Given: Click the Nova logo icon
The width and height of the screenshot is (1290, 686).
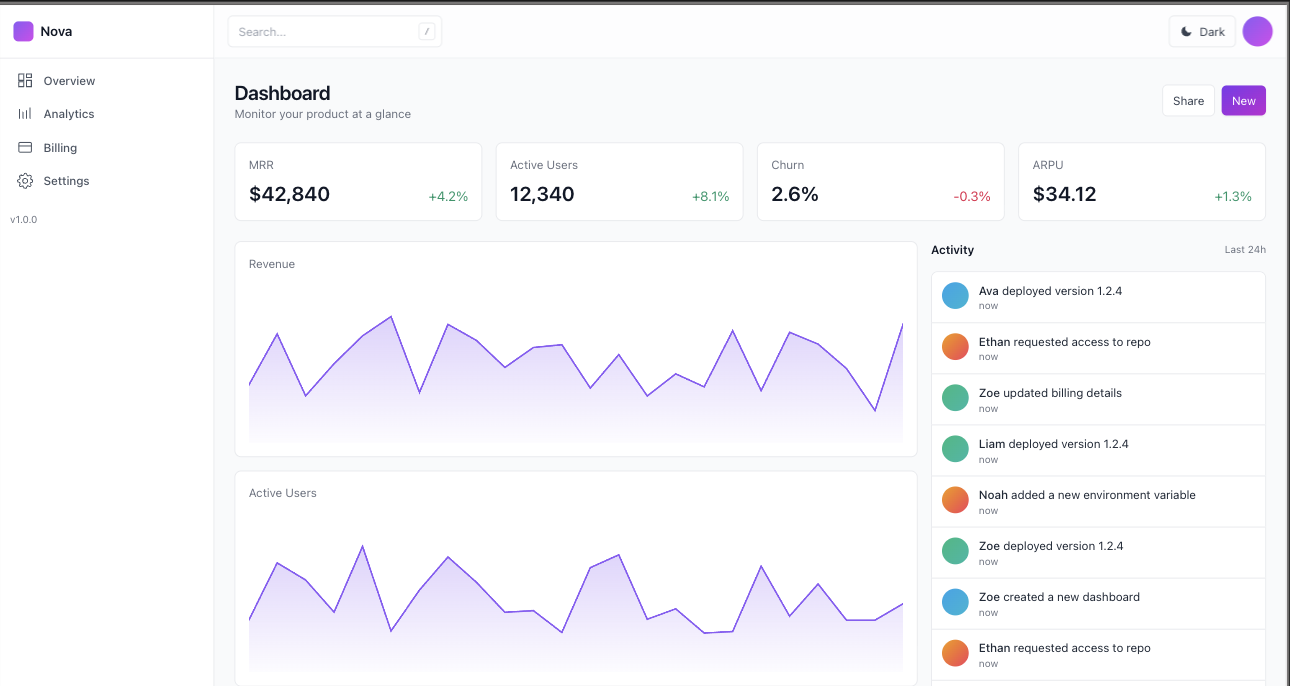Looking at the screenshot, I should [23, 31].
